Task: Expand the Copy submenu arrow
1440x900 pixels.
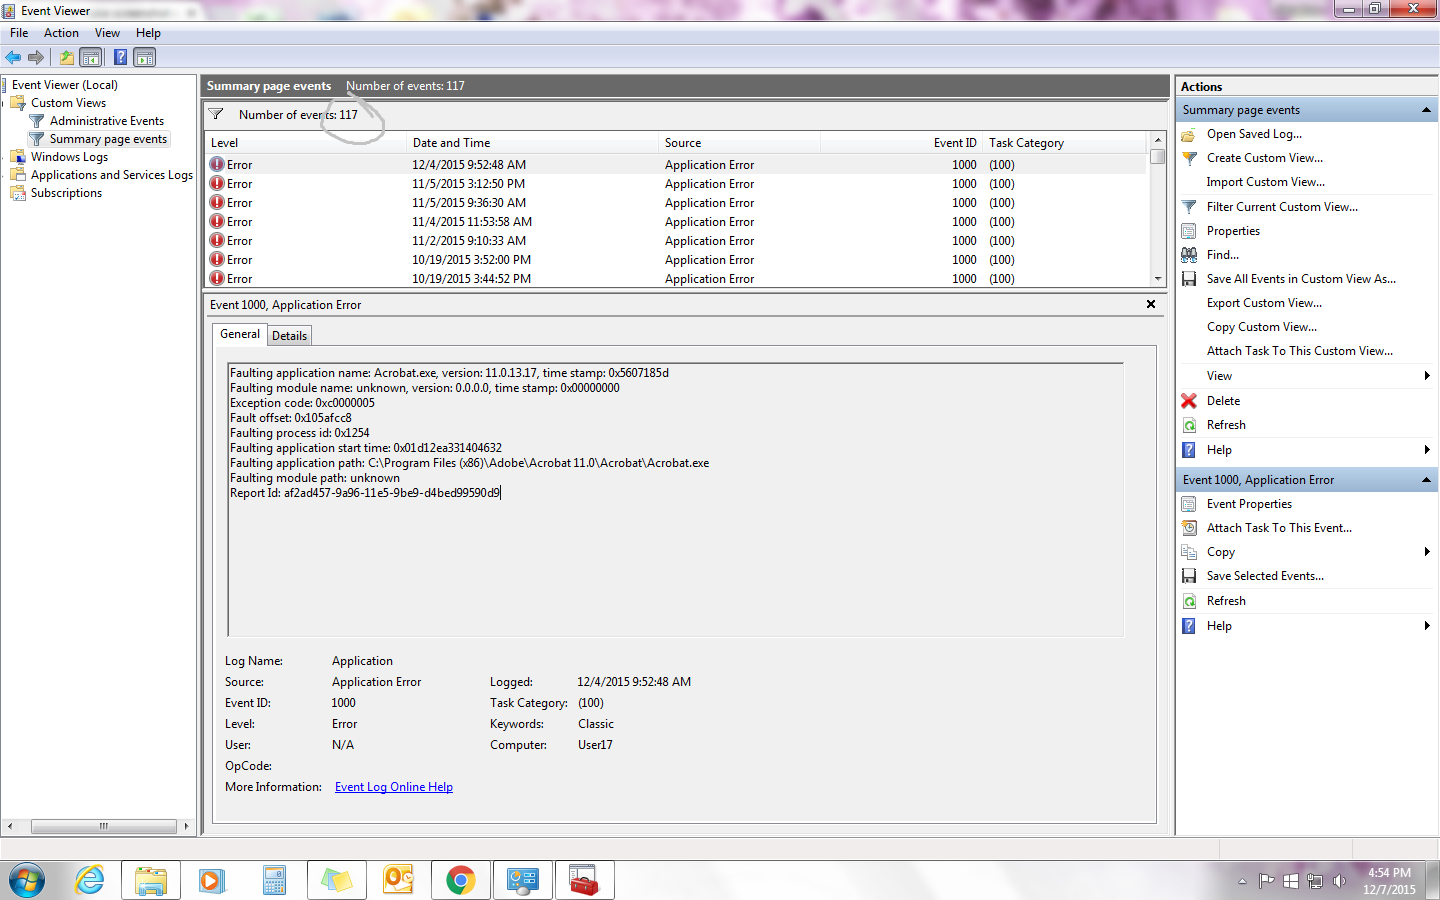Action: (x=1427, y=552)
